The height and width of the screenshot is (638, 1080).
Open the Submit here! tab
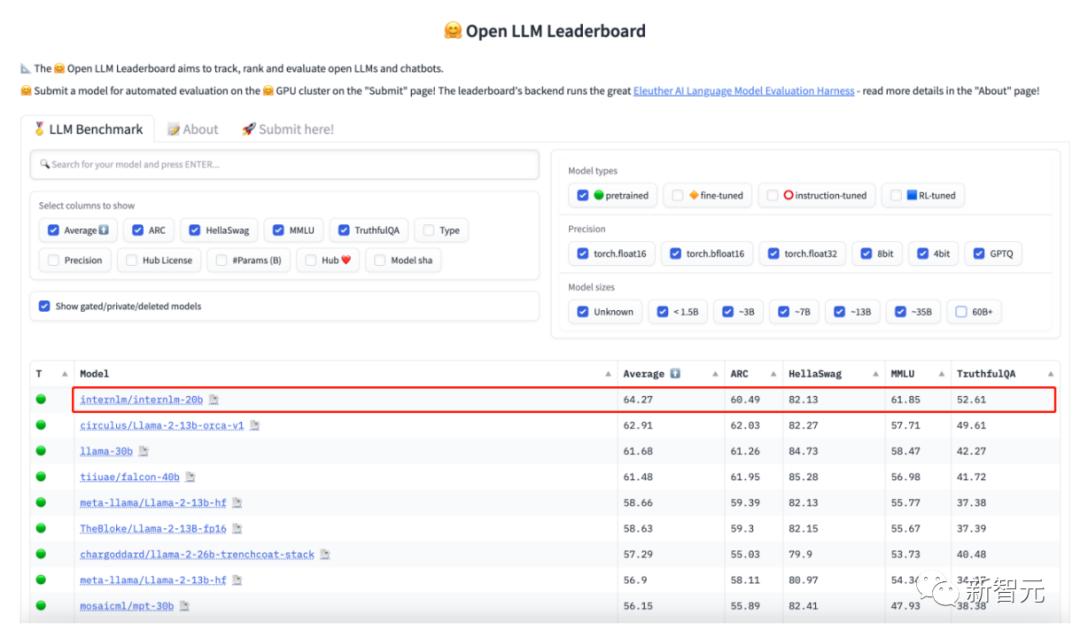coord(288,130)
